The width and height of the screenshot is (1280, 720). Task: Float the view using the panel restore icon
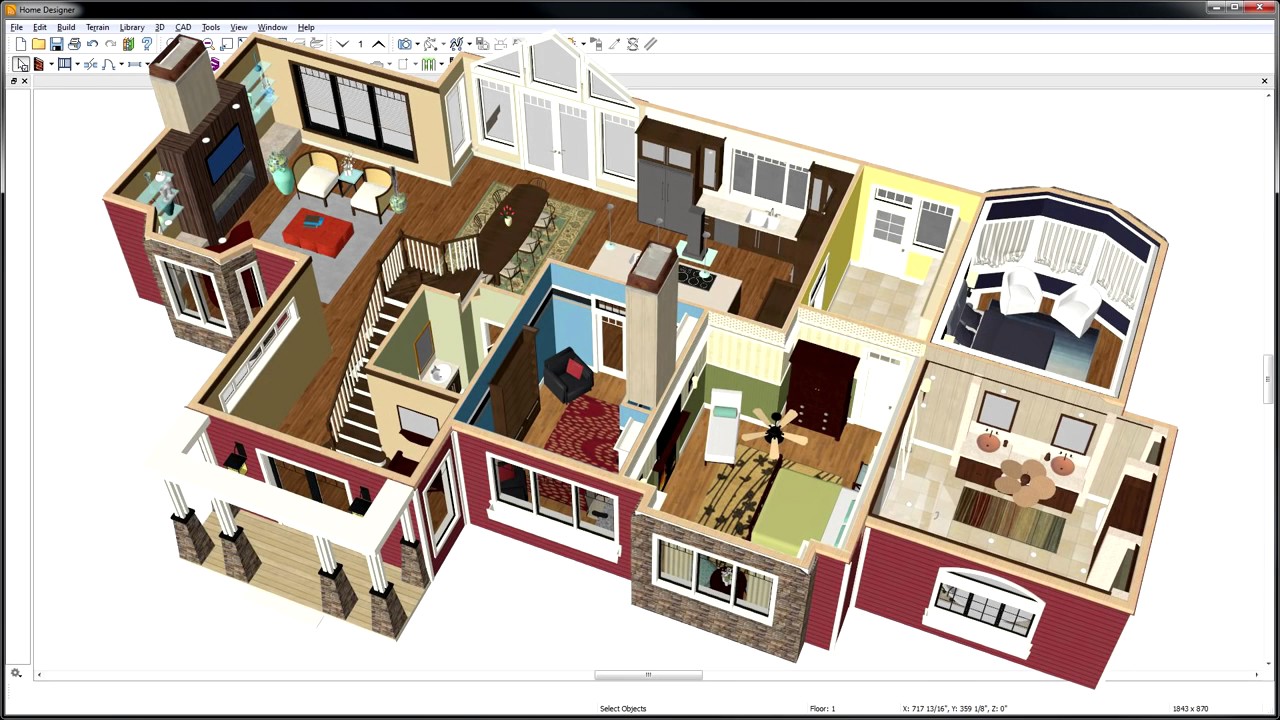click(14, 81)
